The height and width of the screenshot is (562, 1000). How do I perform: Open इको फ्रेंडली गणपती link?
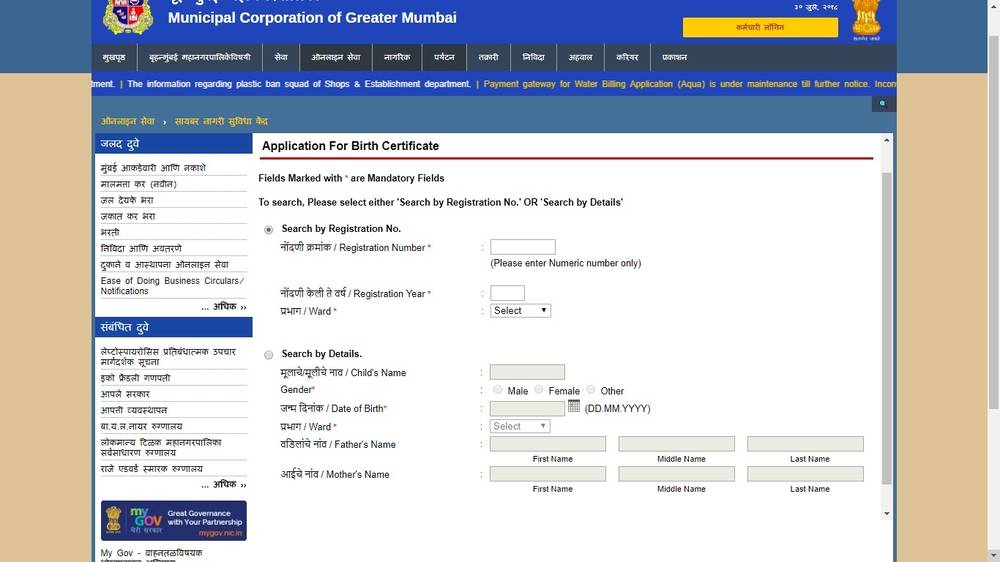click(135, 378)
